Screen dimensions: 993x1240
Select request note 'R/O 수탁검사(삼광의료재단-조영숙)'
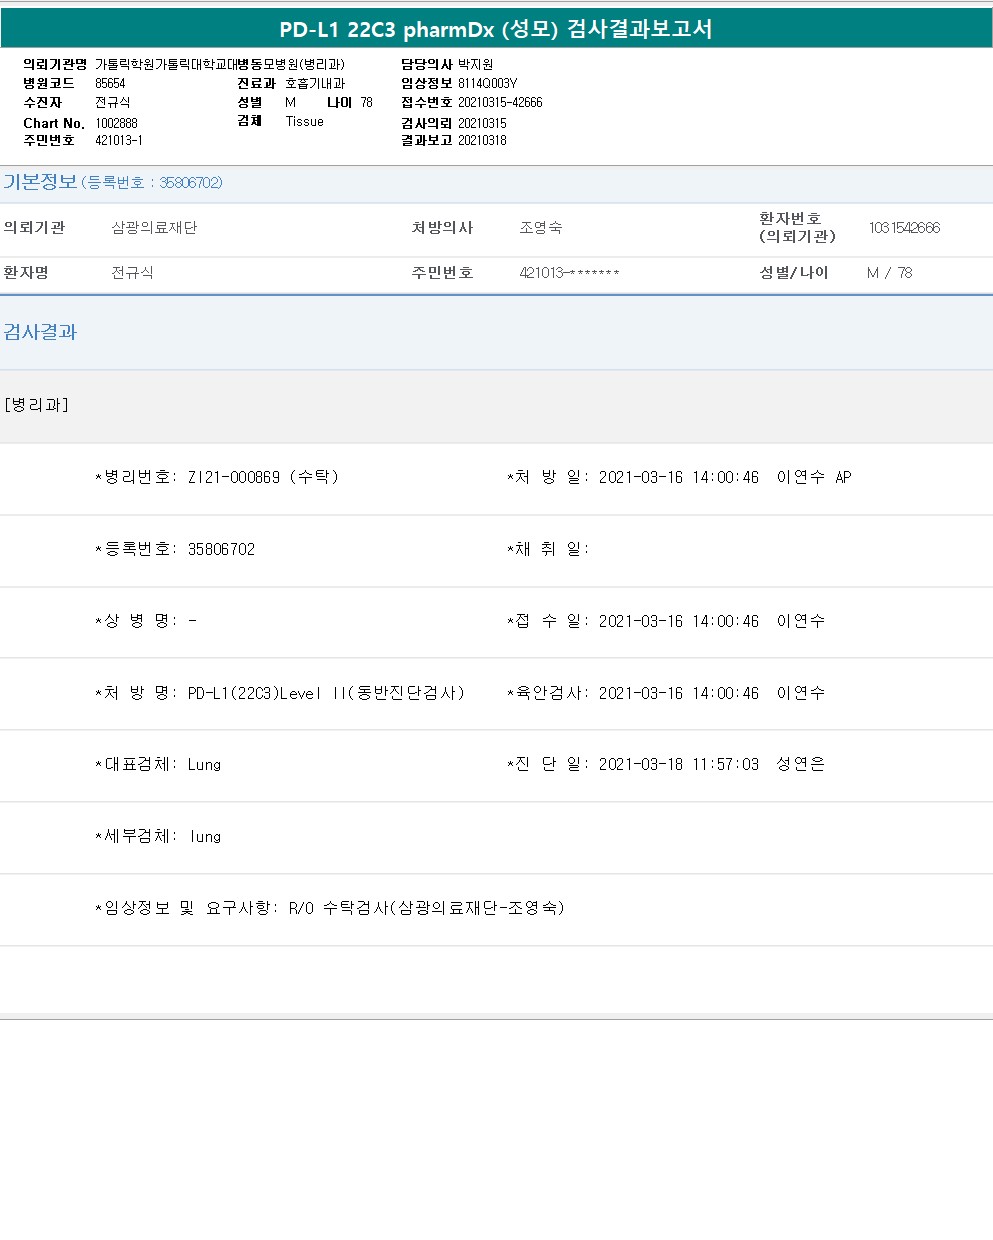pyautogui.click(x=427, y=908)
